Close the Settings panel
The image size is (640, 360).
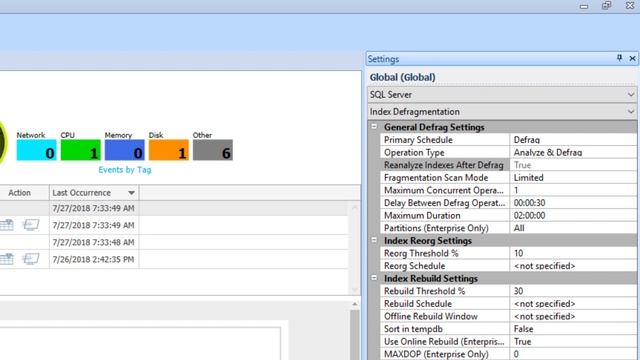pos(632,58)
